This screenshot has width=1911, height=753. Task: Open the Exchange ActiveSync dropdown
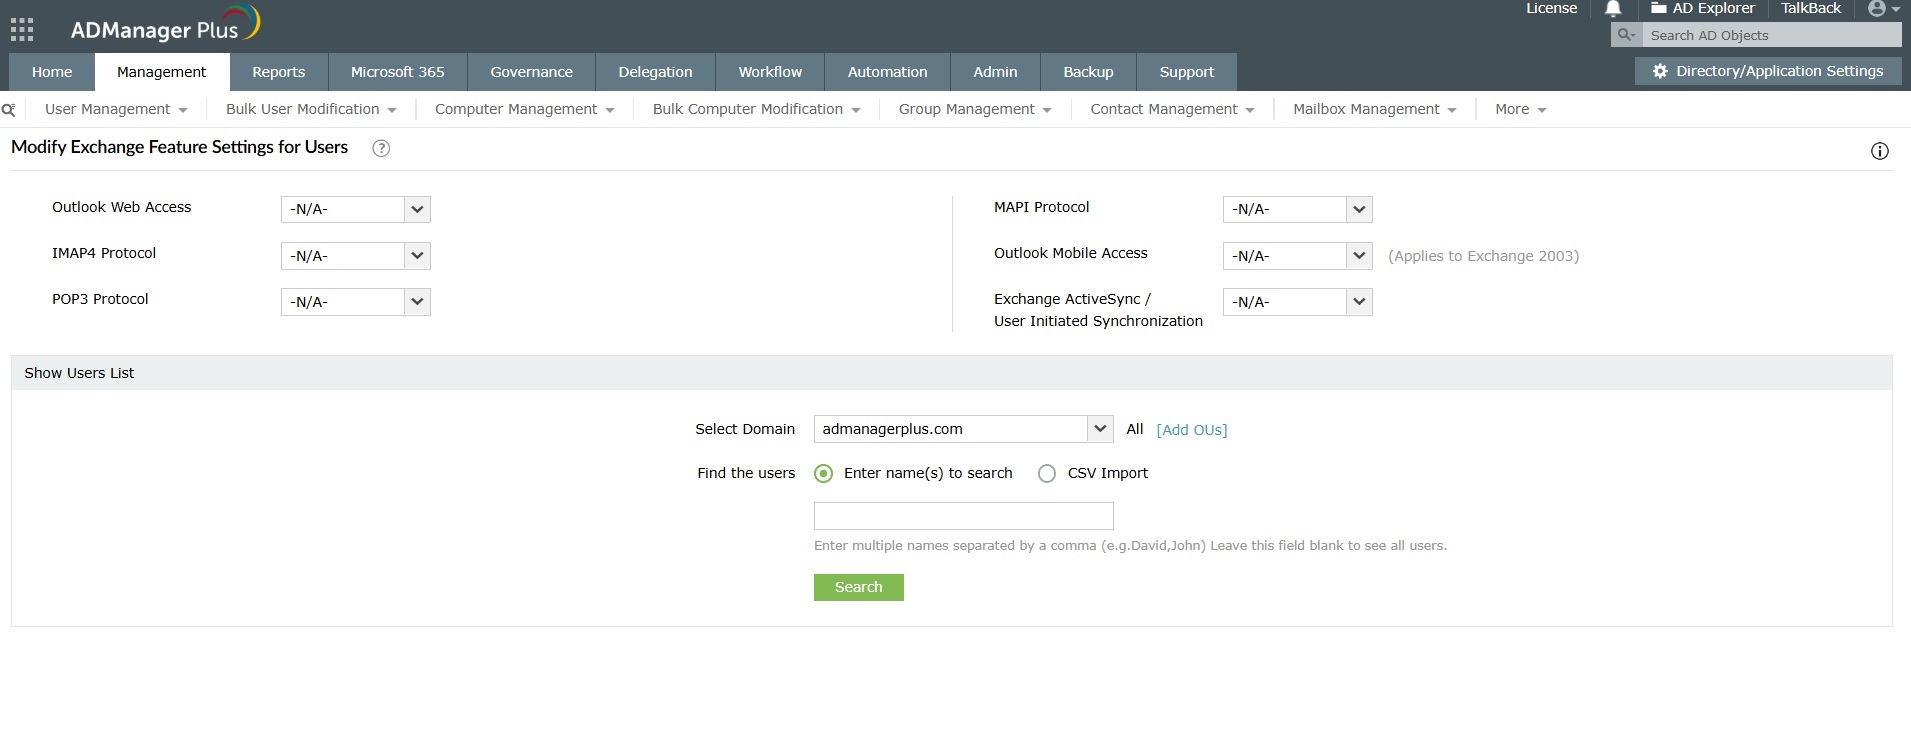click(x=1298, y=302)
